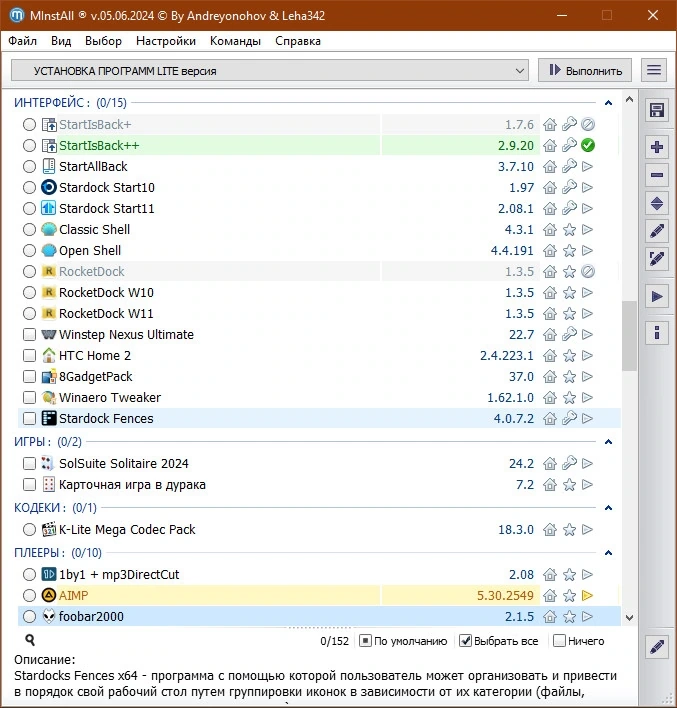The height and width of the screenshot is (708, 677).
Task: Open the Вид menu
Action: pyautogui.click(x=61, y=41)
